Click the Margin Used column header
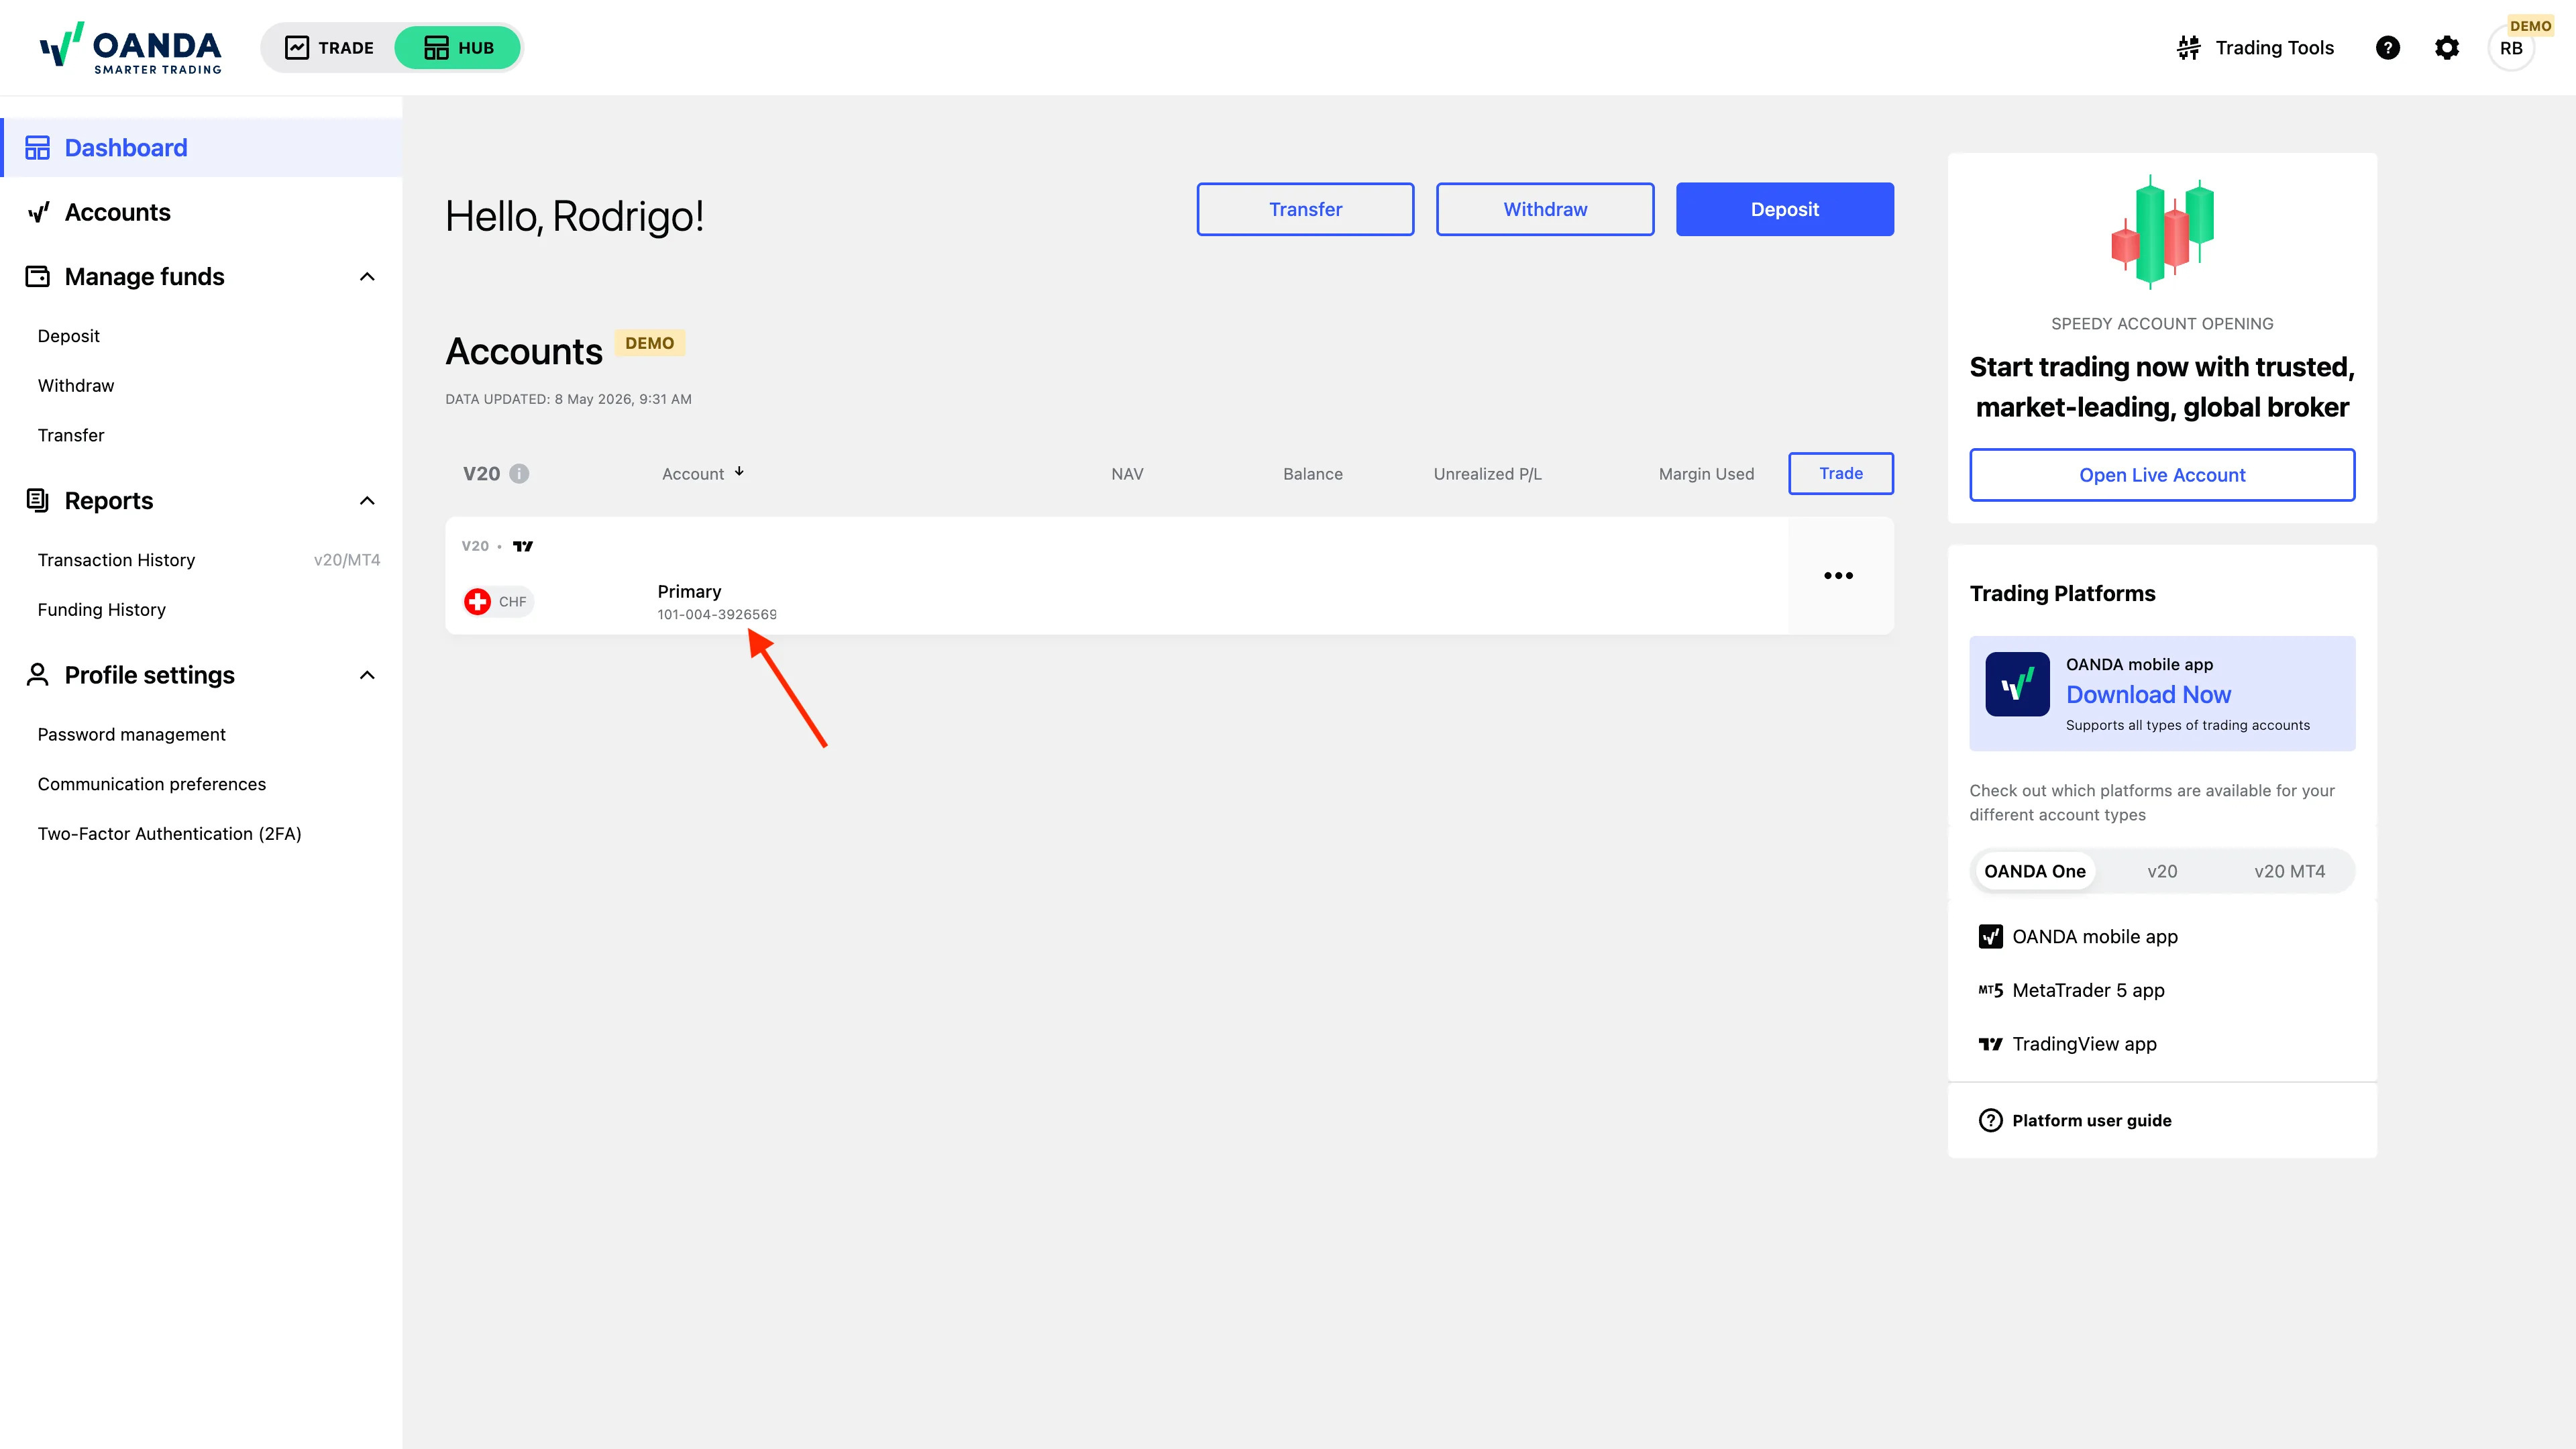Viewport: 2576px width, 1449px height. point(1706,474)
